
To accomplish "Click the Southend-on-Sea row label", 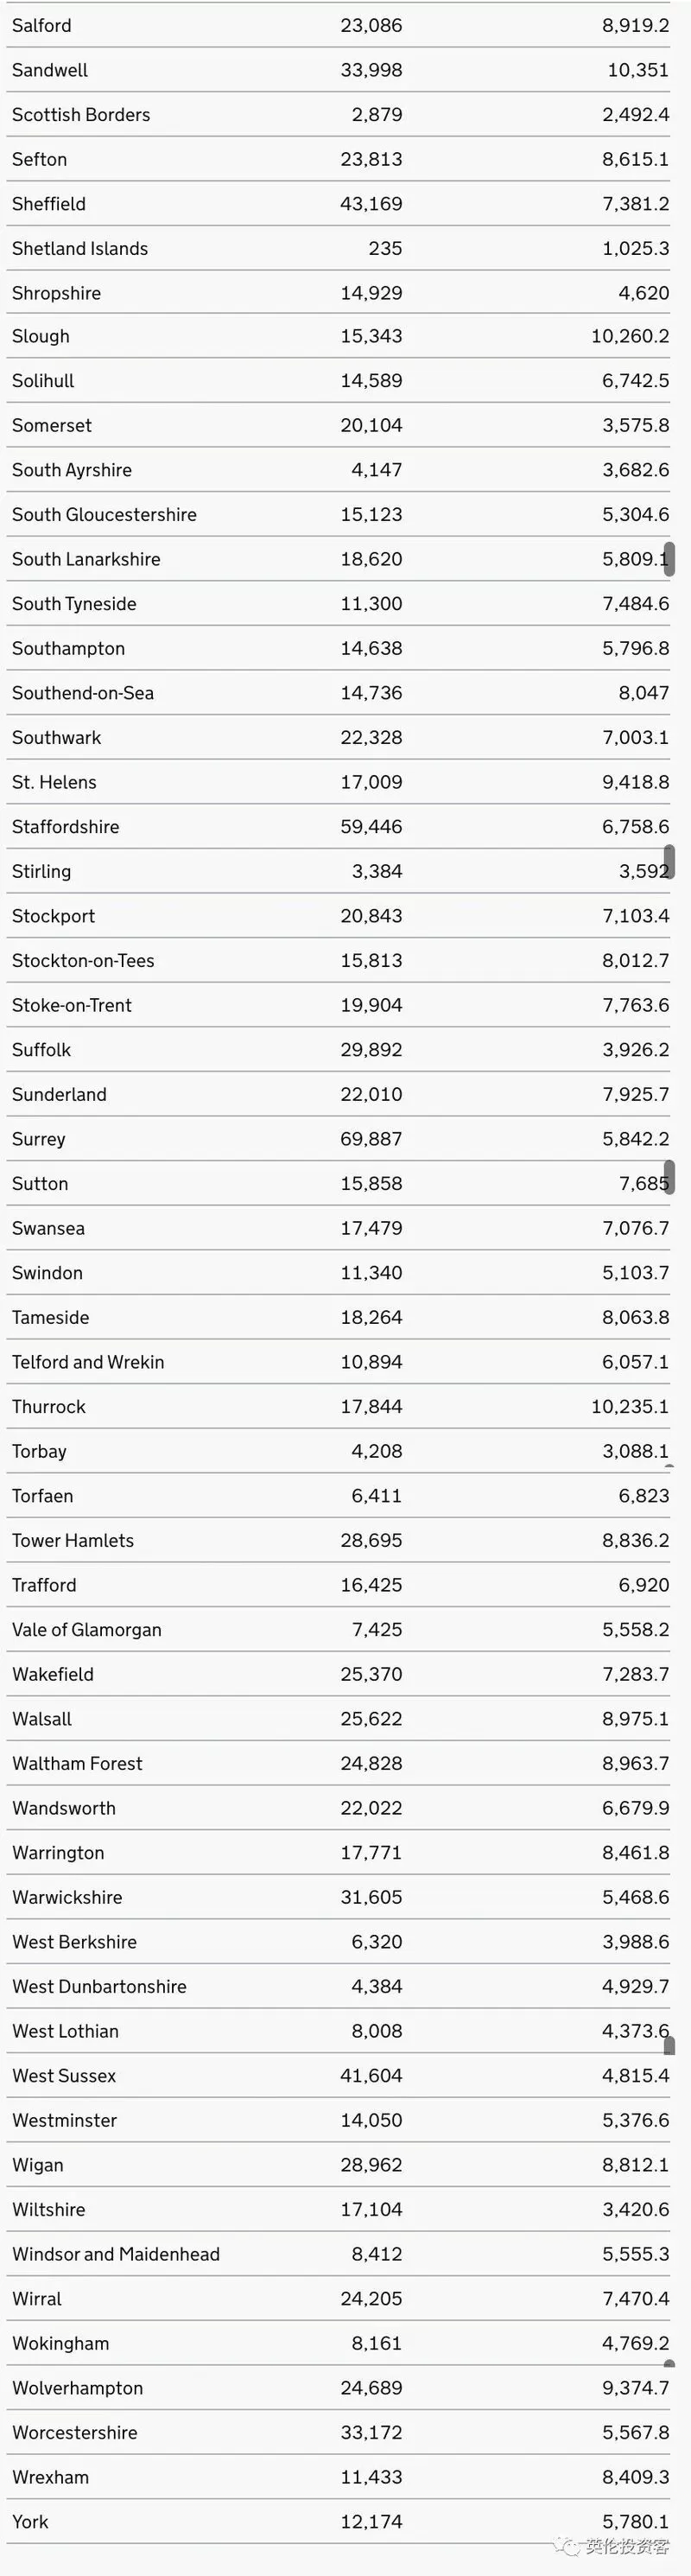I will pyautogui.click(x=83, y=693).
